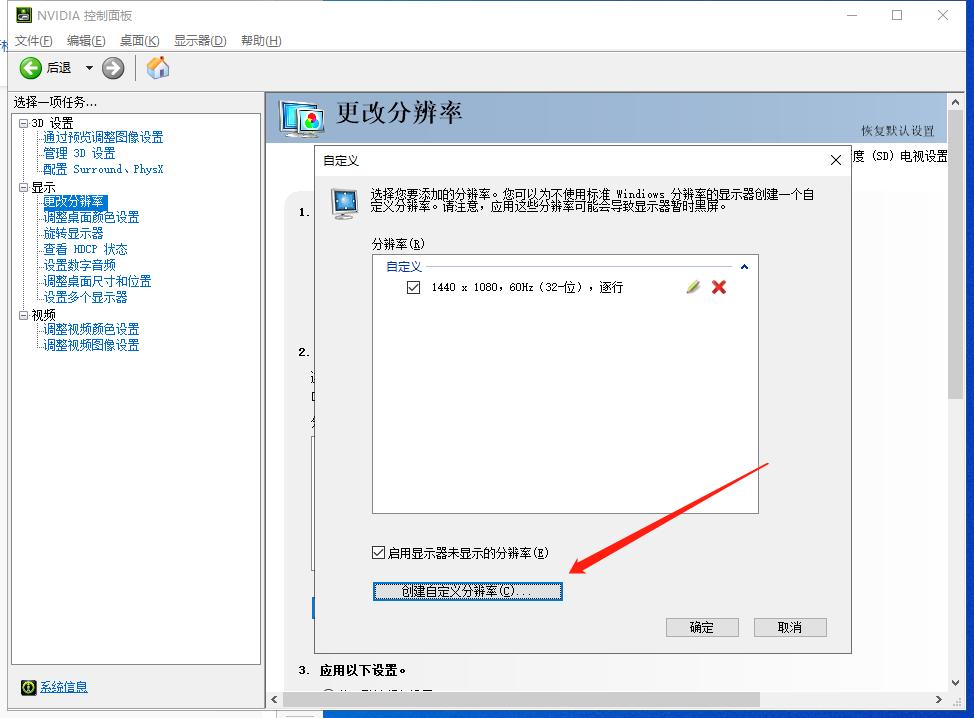The image size is (974, 718).
Task: Confirm the dialog with 确定
Action: click(702, 627)
